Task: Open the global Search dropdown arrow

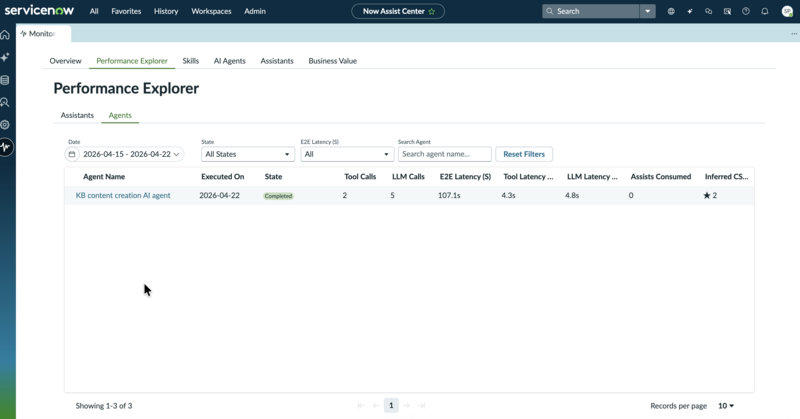Action: pyautogui.click(x=647, y=11)
